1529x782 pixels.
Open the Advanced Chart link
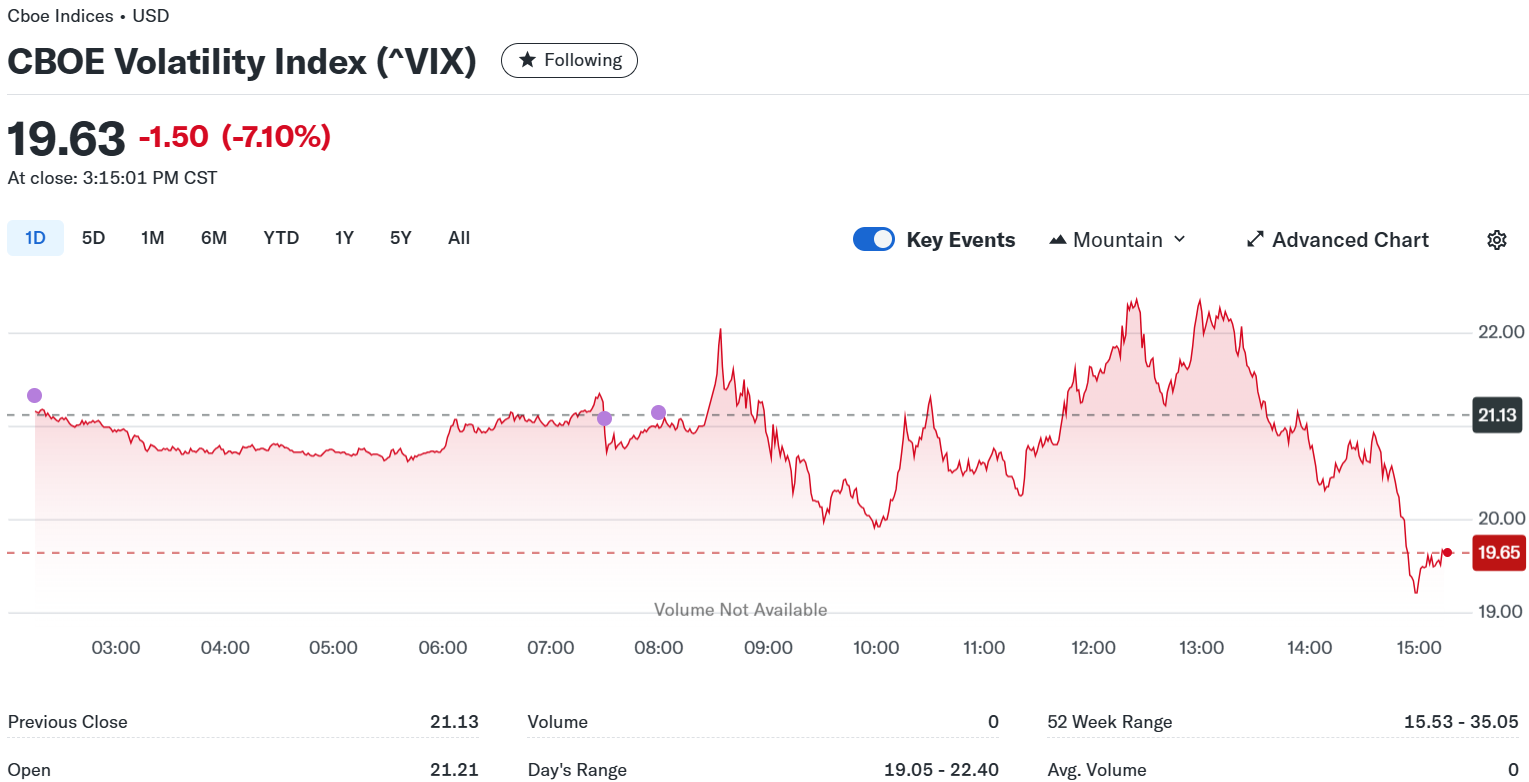(1338, 240)
